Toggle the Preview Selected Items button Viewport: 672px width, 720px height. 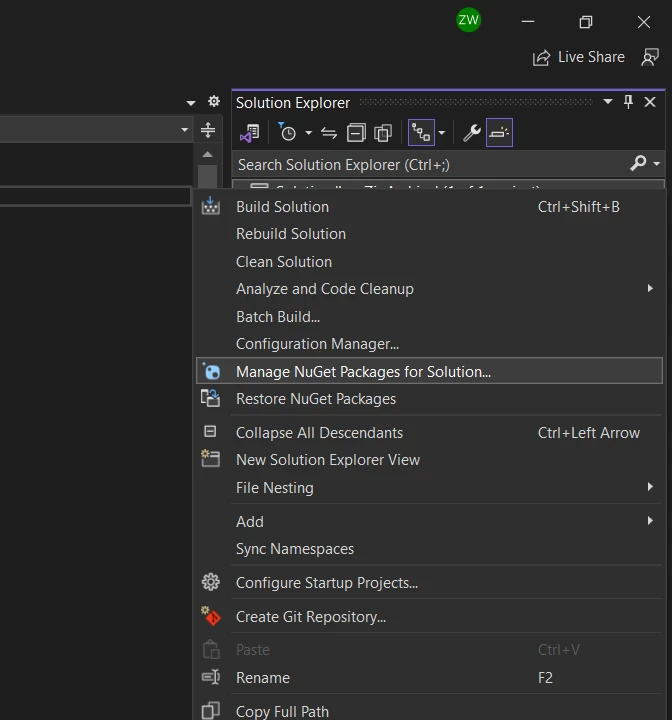pyautogui.click(x=499, y=133)
